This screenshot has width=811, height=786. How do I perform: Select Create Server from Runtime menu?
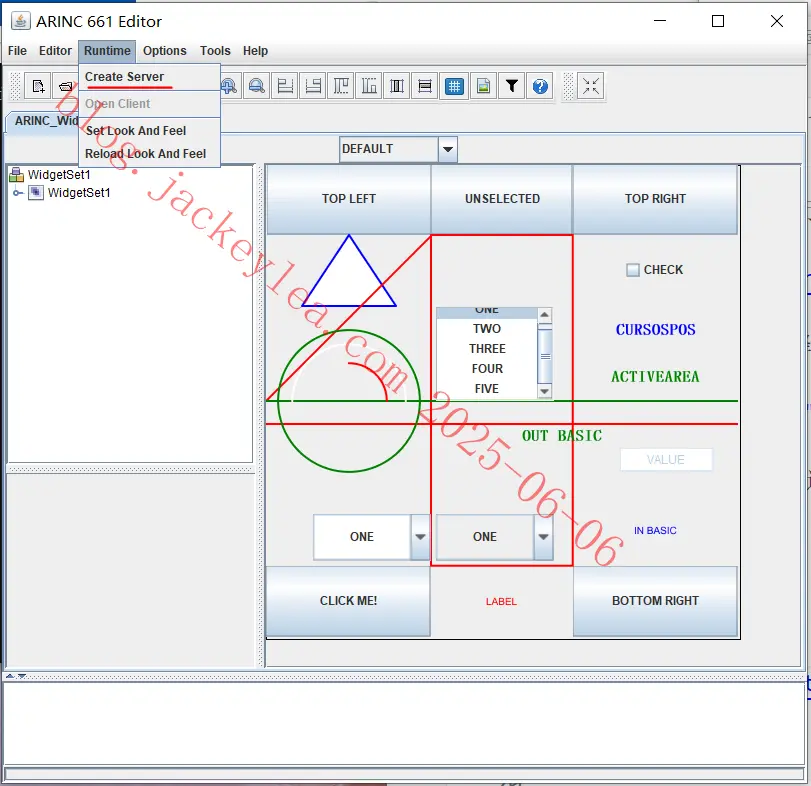pos(124,77)
